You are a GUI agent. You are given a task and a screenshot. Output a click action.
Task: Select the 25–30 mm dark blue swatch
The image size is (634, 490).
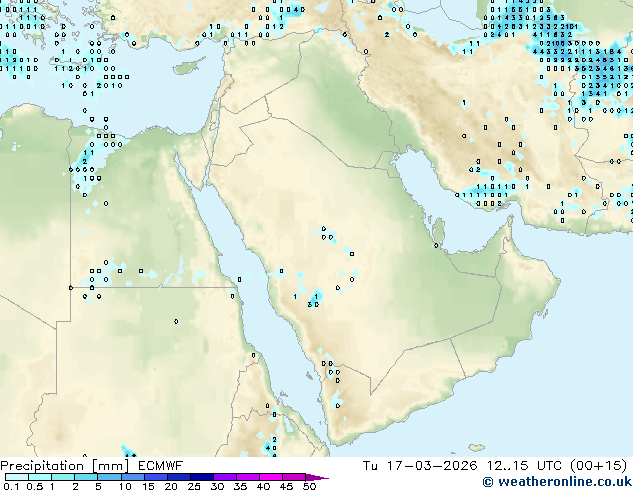pos(202,477)
